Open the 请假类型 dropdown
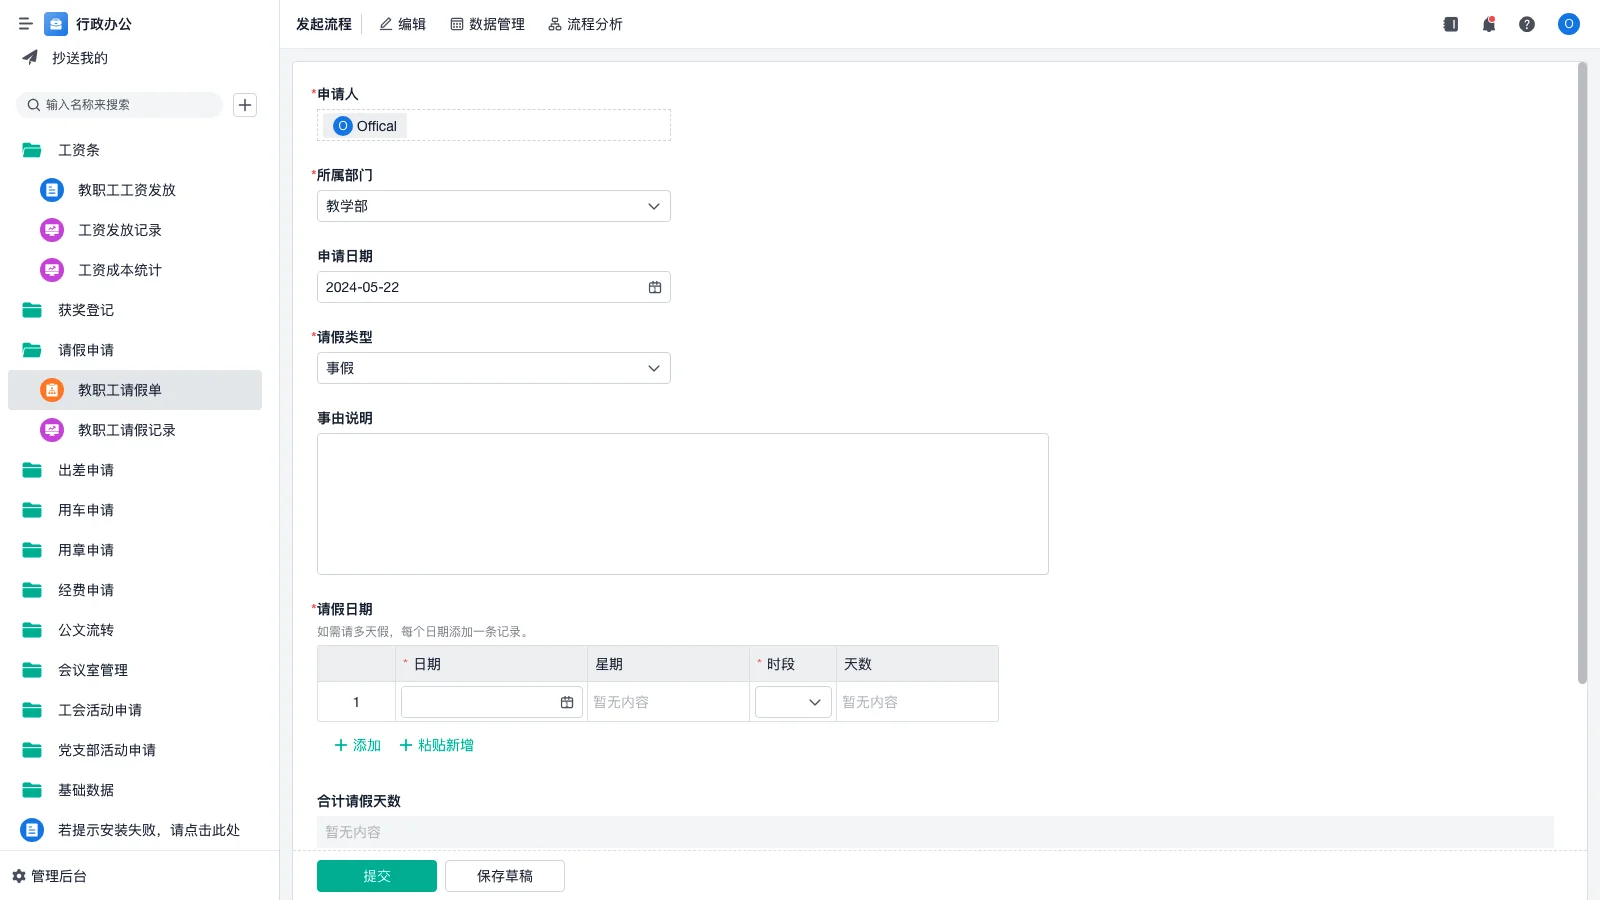 pyautogui.click(x=654, y=367)
